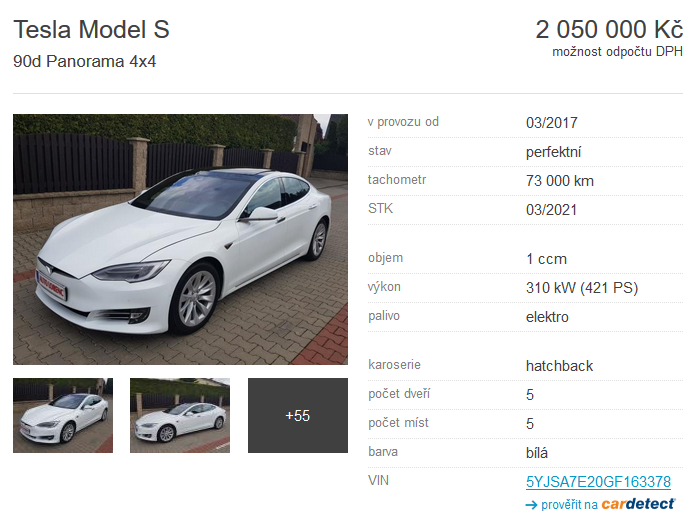Click the Tesla Model S title
This screenshot has width=693, height=523.
click(91, 30)
